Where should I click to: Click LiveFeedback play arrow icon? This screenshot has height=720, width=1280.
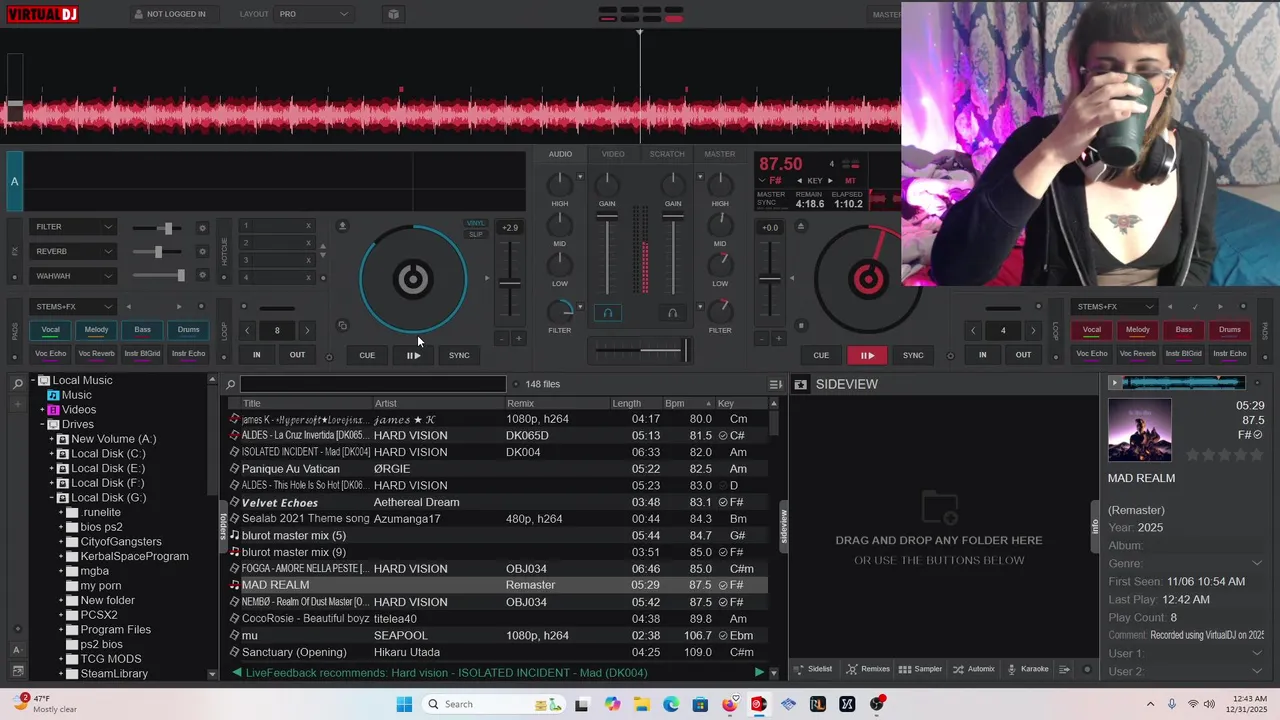759,673
